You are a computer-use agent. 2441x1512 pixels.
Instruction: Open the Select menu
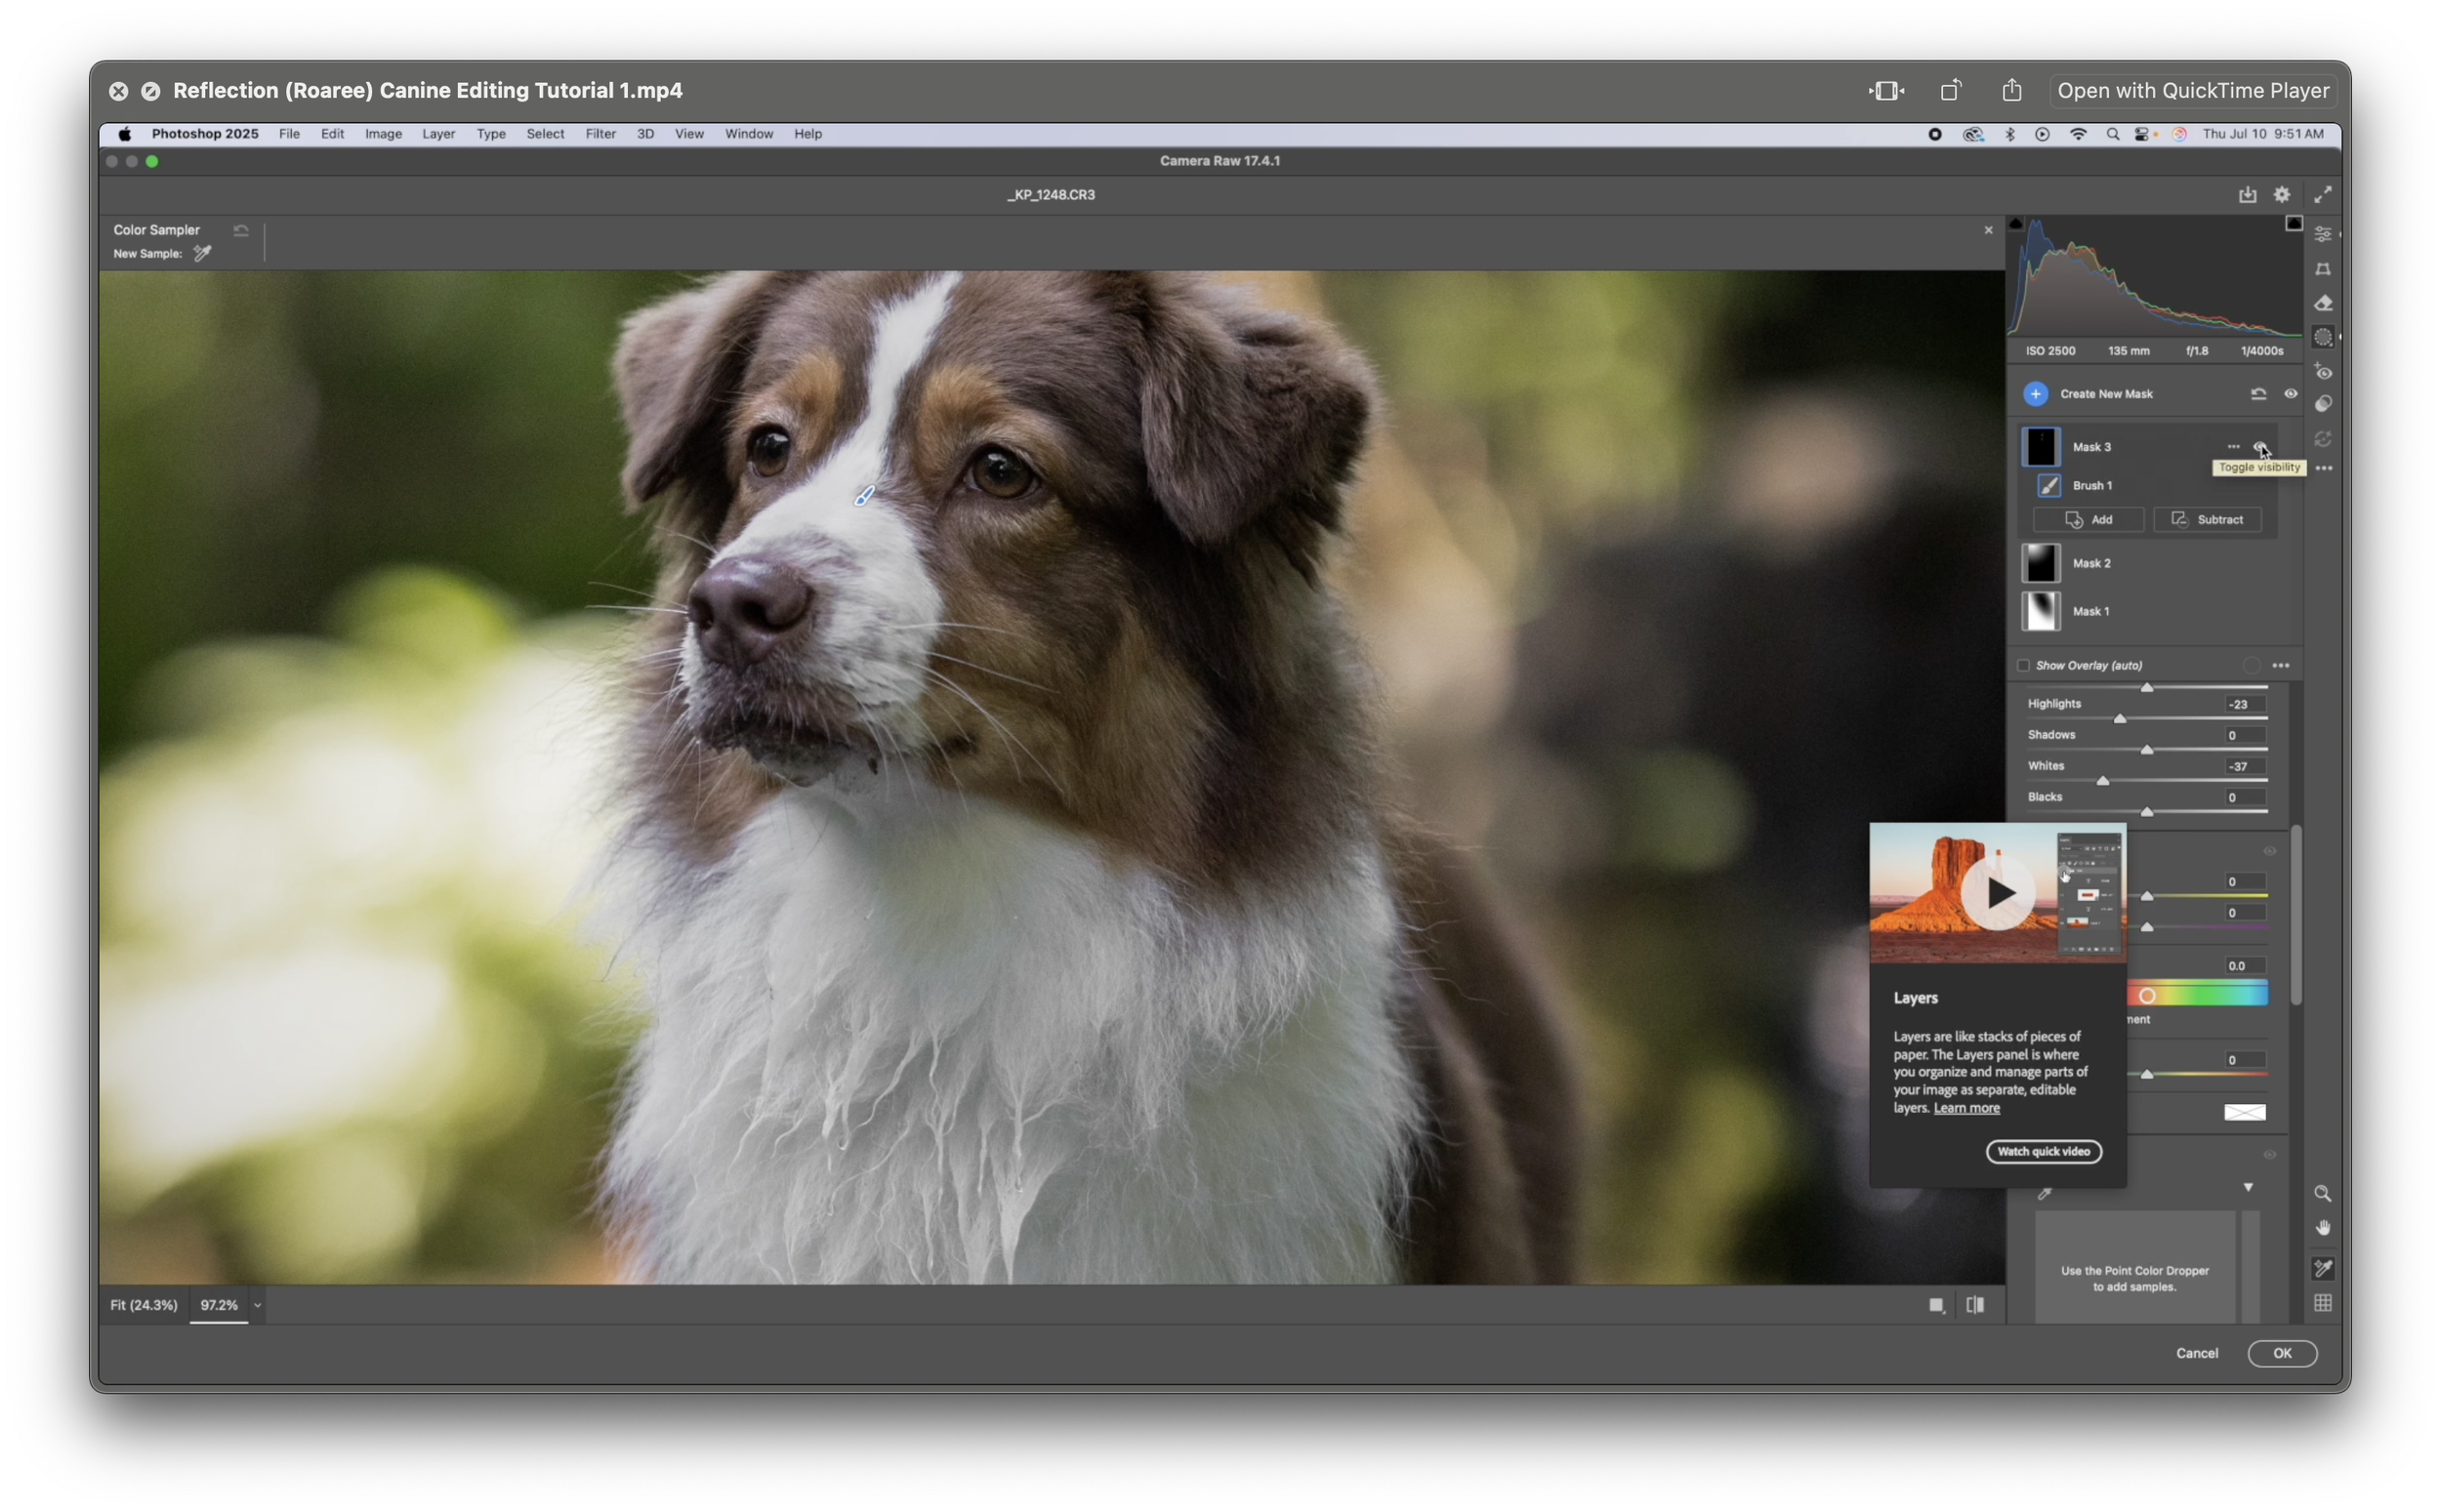(545, 134)
